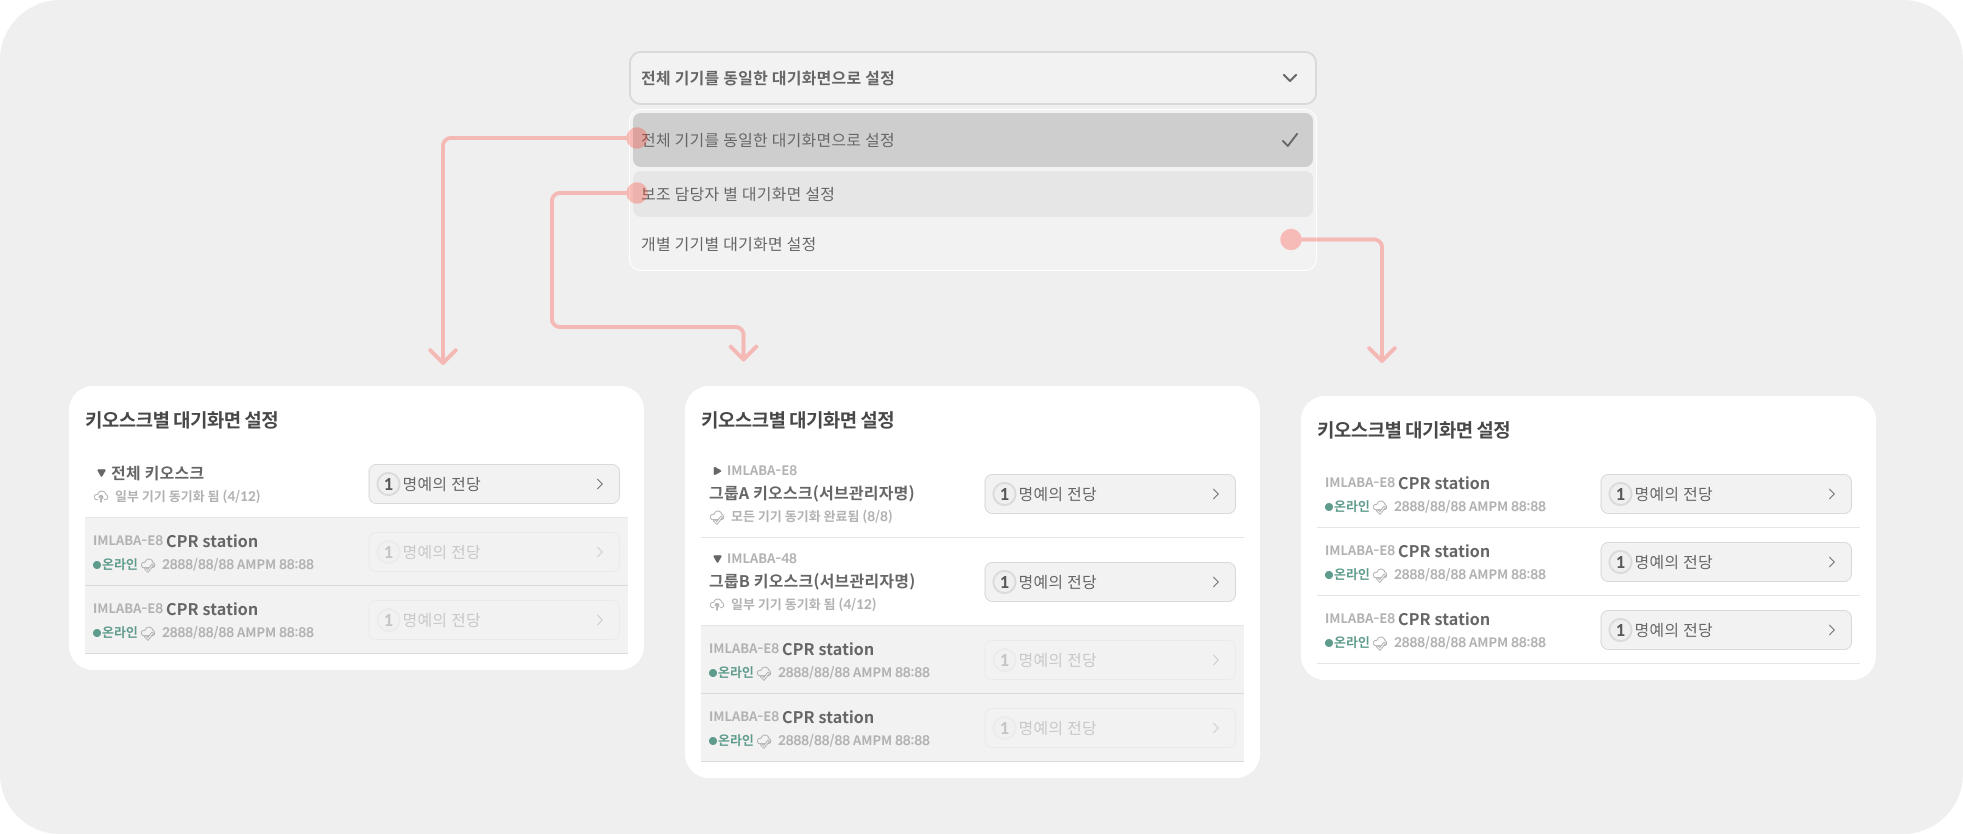Open the chevron of the top standby-screen combo box

[x=1289, y=78]
